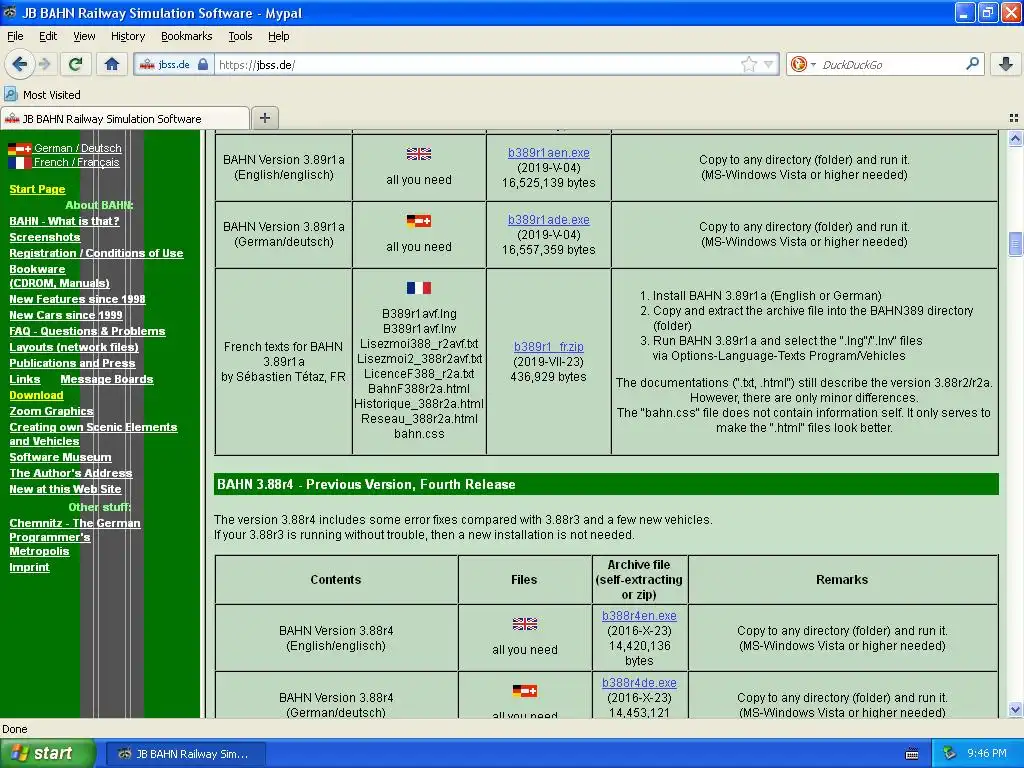Click the page scrollbar up arrow
The width and height of the screenshot is (1024, 768).
point(1015,138)
